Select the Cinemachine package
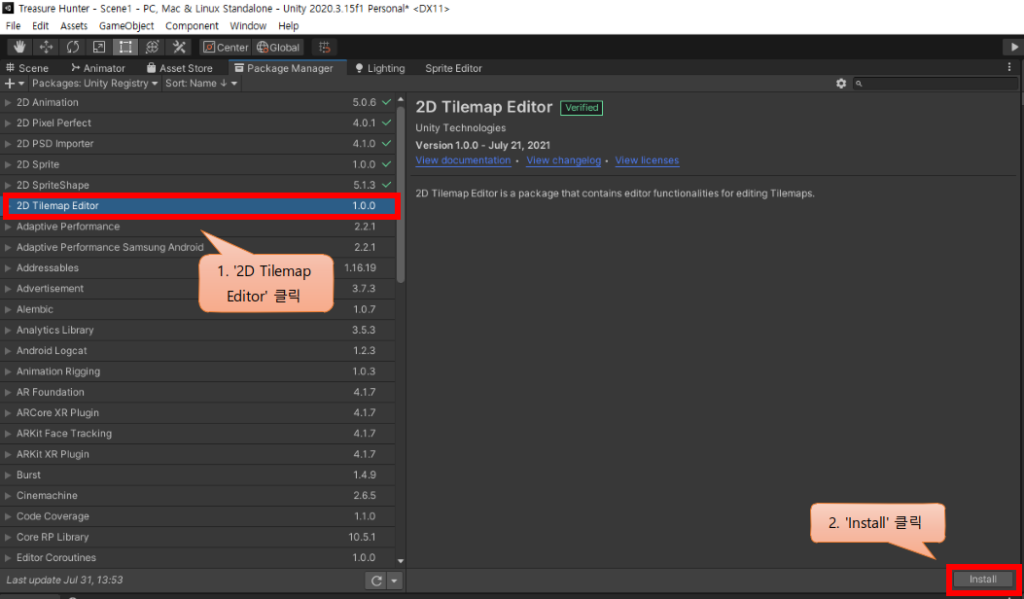This screenshot has width=1024, height=599. click(x=199, y=496)
